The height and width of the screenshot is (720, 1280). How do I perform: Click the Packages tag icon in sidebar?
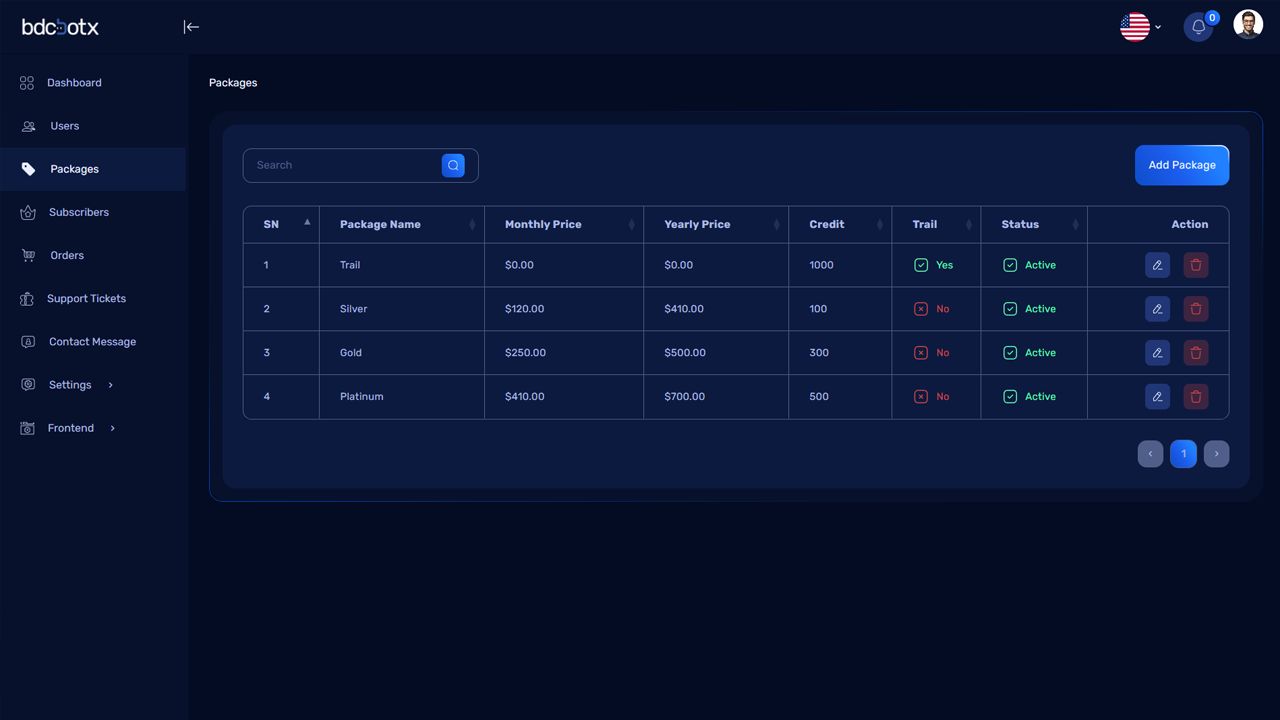[x=28, y=169]
